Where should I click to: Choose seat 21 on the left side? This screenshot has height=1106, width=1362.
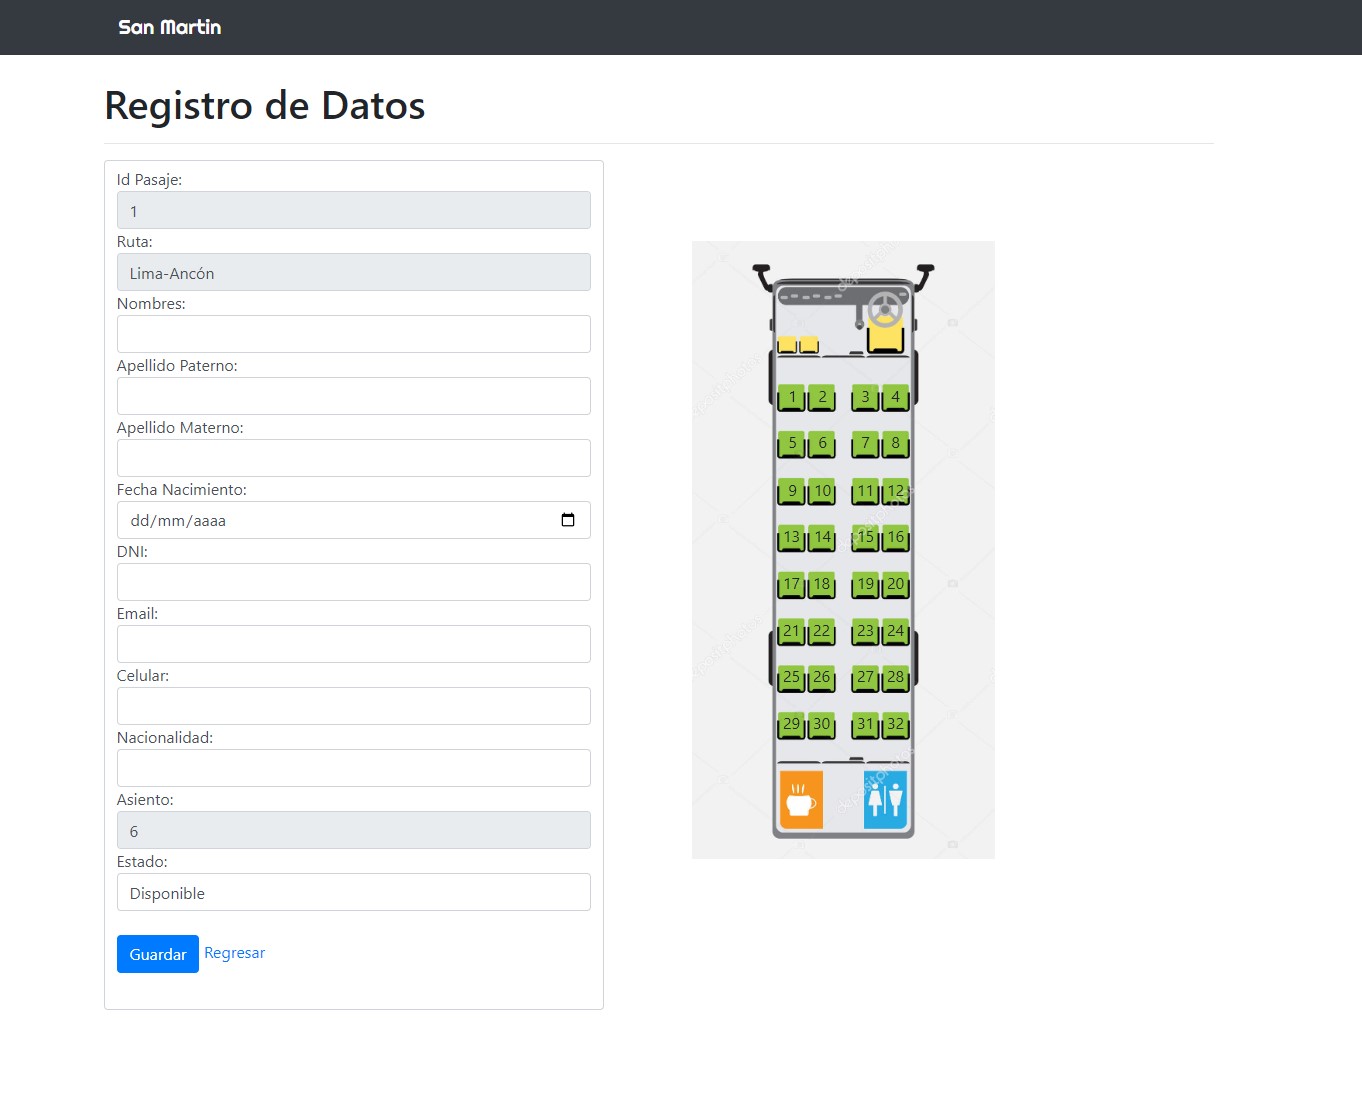pos(791,631)
